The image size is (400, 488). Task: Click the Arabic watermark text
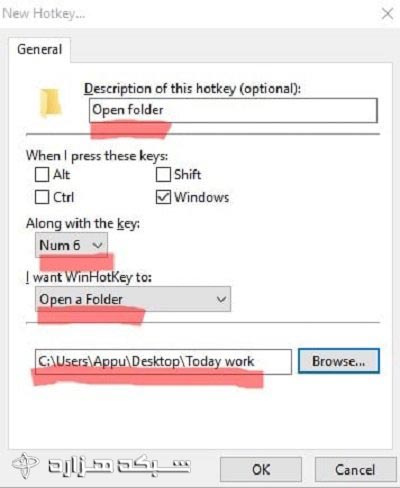pos(119,466)
